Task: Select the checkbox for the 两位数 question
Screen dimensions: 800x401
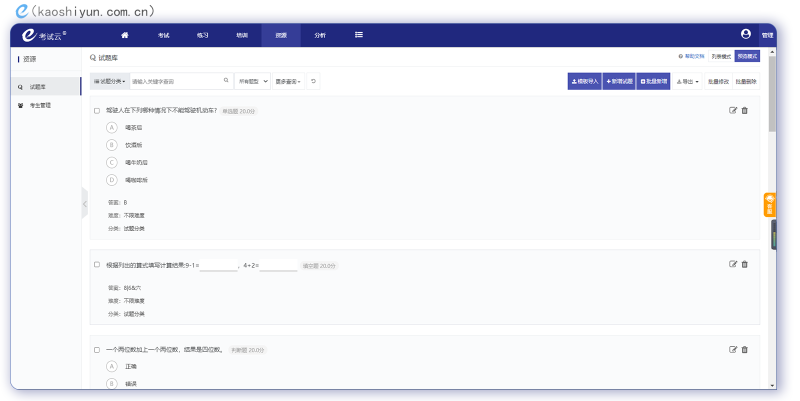Action: (97, 350)
